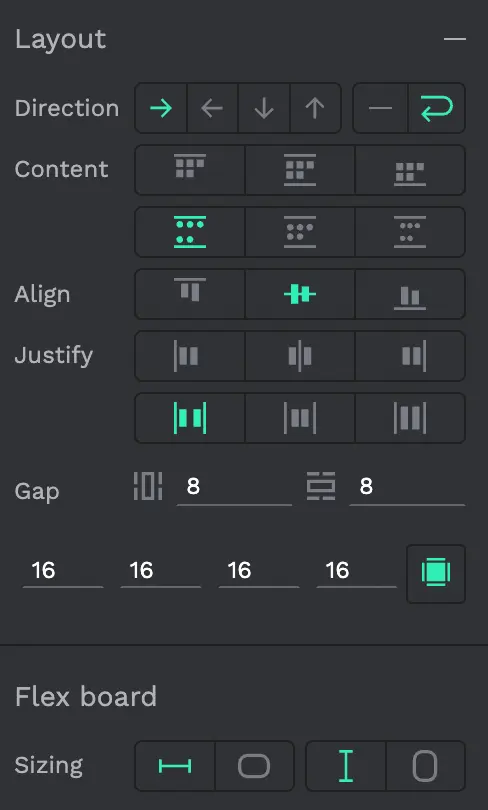This screenshot has width=488, height=810.
Task: Click the row gap value field
Action: pyautogui.click(x=407, y=487)
